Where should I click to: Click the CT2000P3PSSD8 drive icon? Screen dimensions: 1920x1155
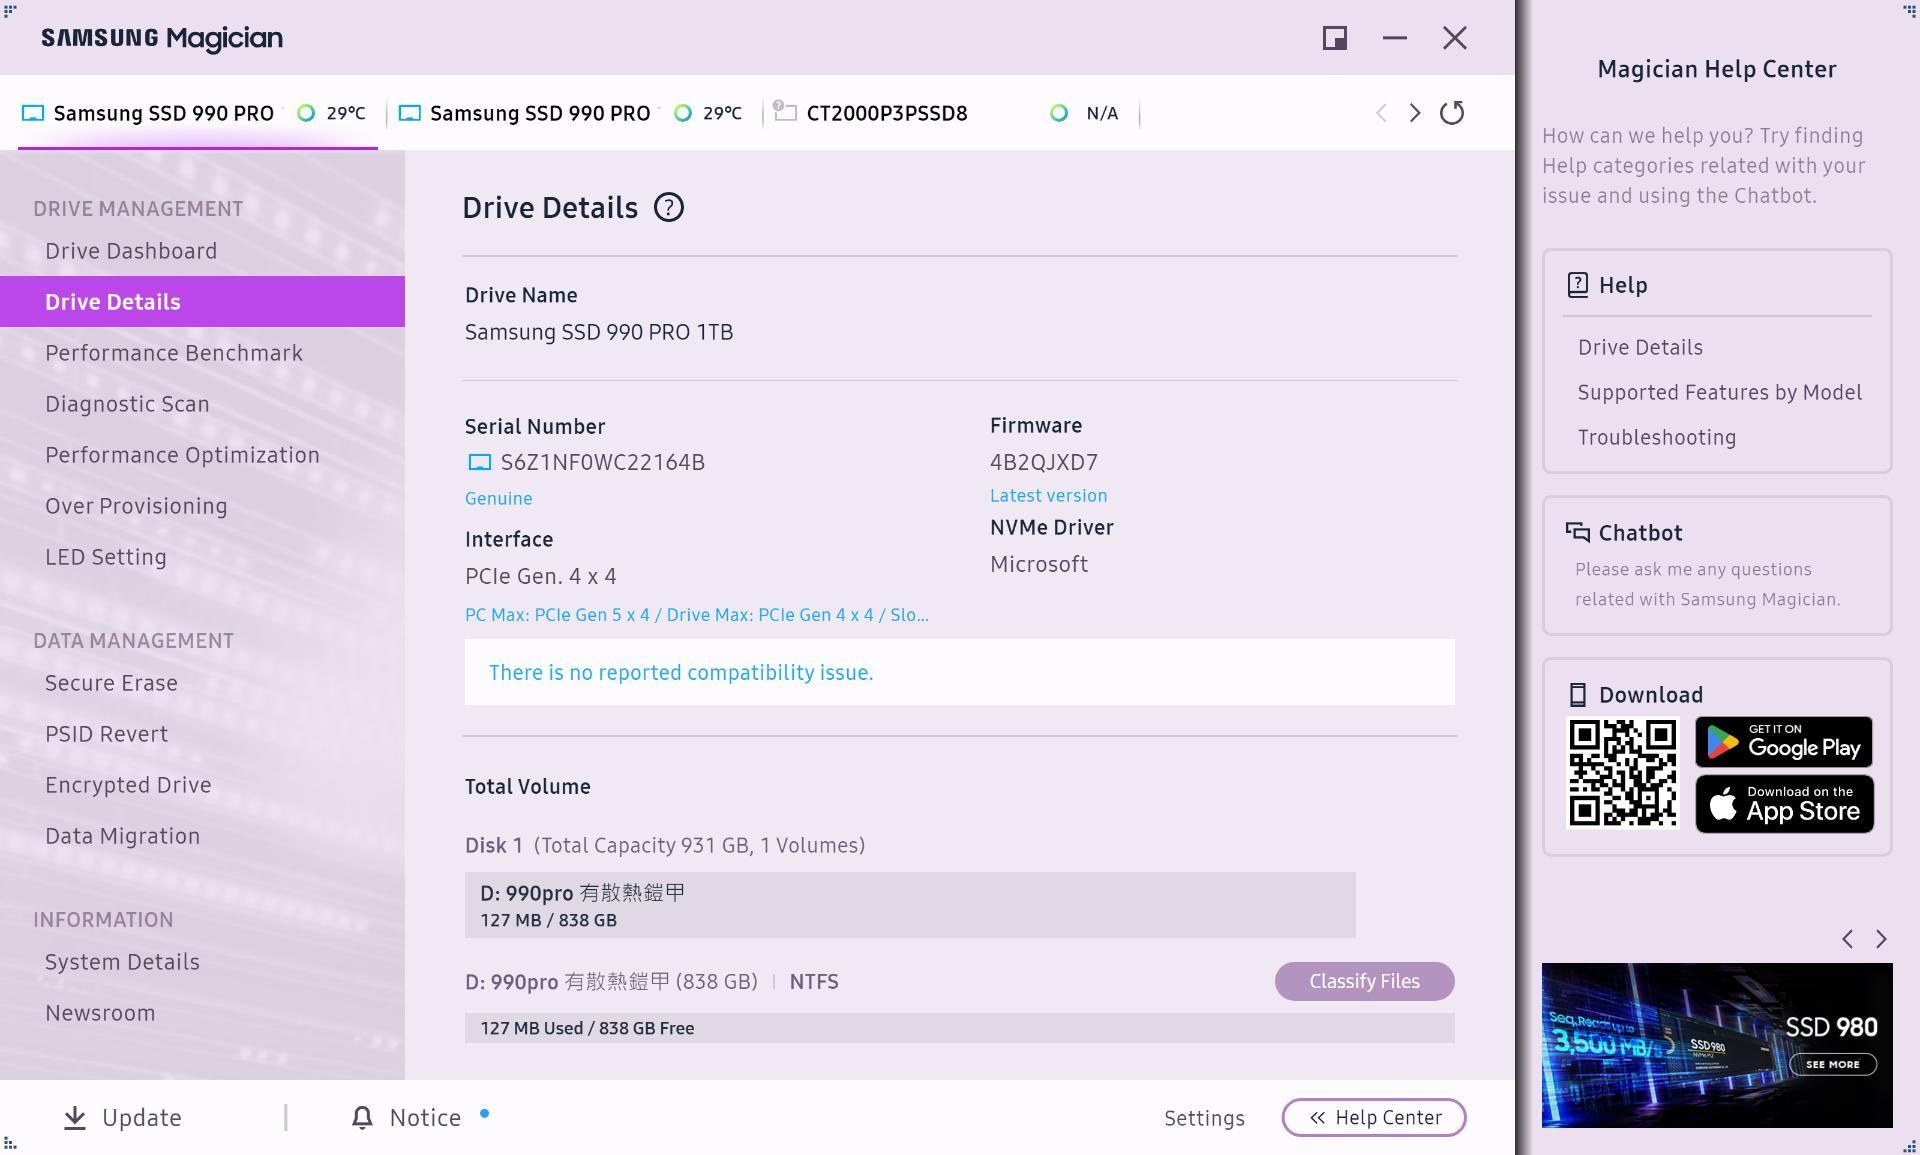pos(786,111)
